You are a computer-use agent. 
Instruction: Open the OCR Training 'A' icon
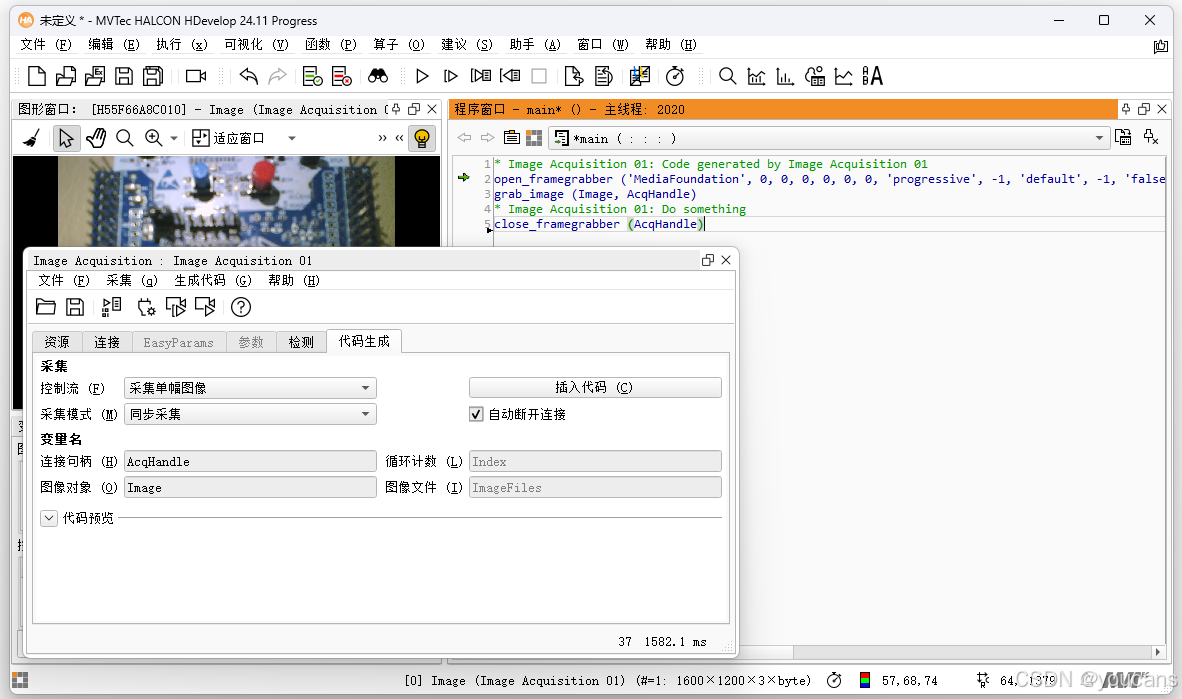coord(872,76)
